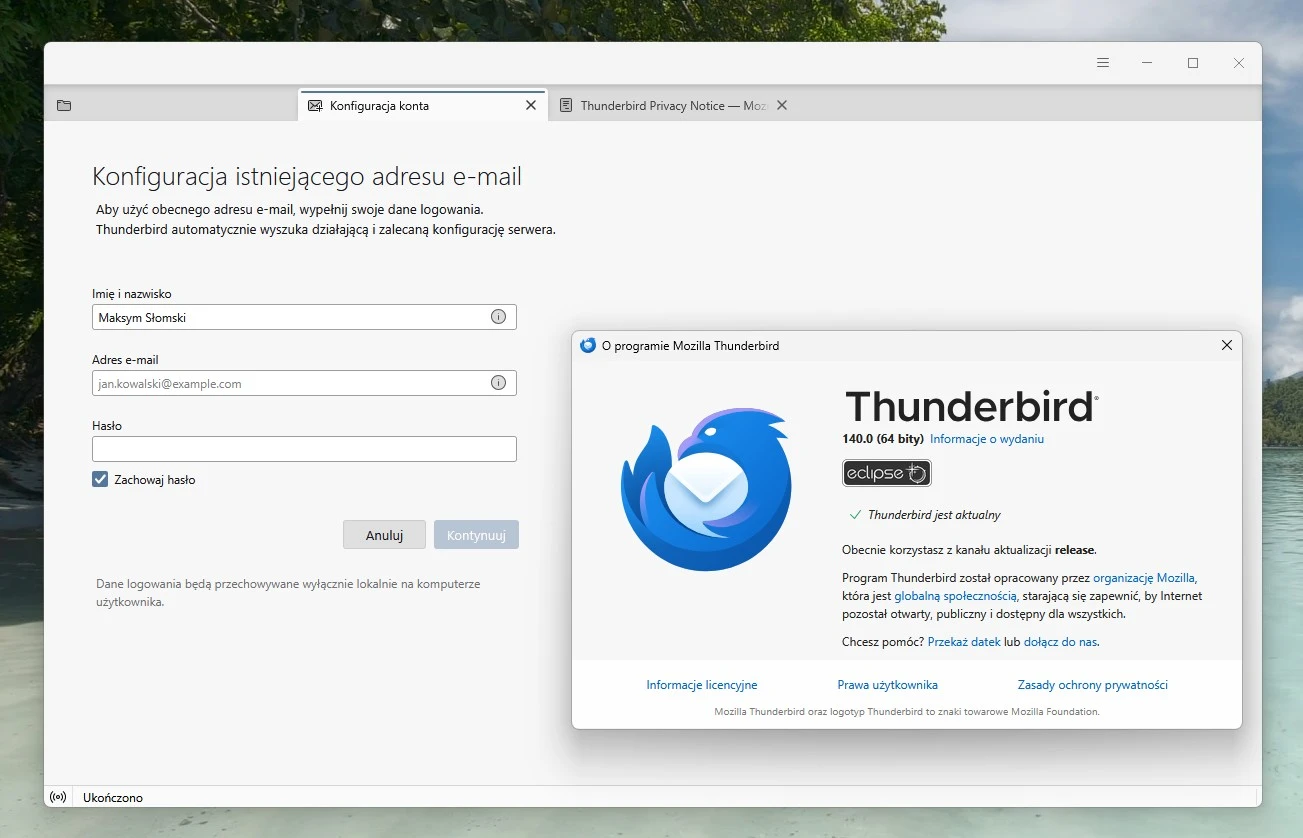
Task: Toggle the Zachowaj hasło checkbox
Action: (x=100, y=479)
